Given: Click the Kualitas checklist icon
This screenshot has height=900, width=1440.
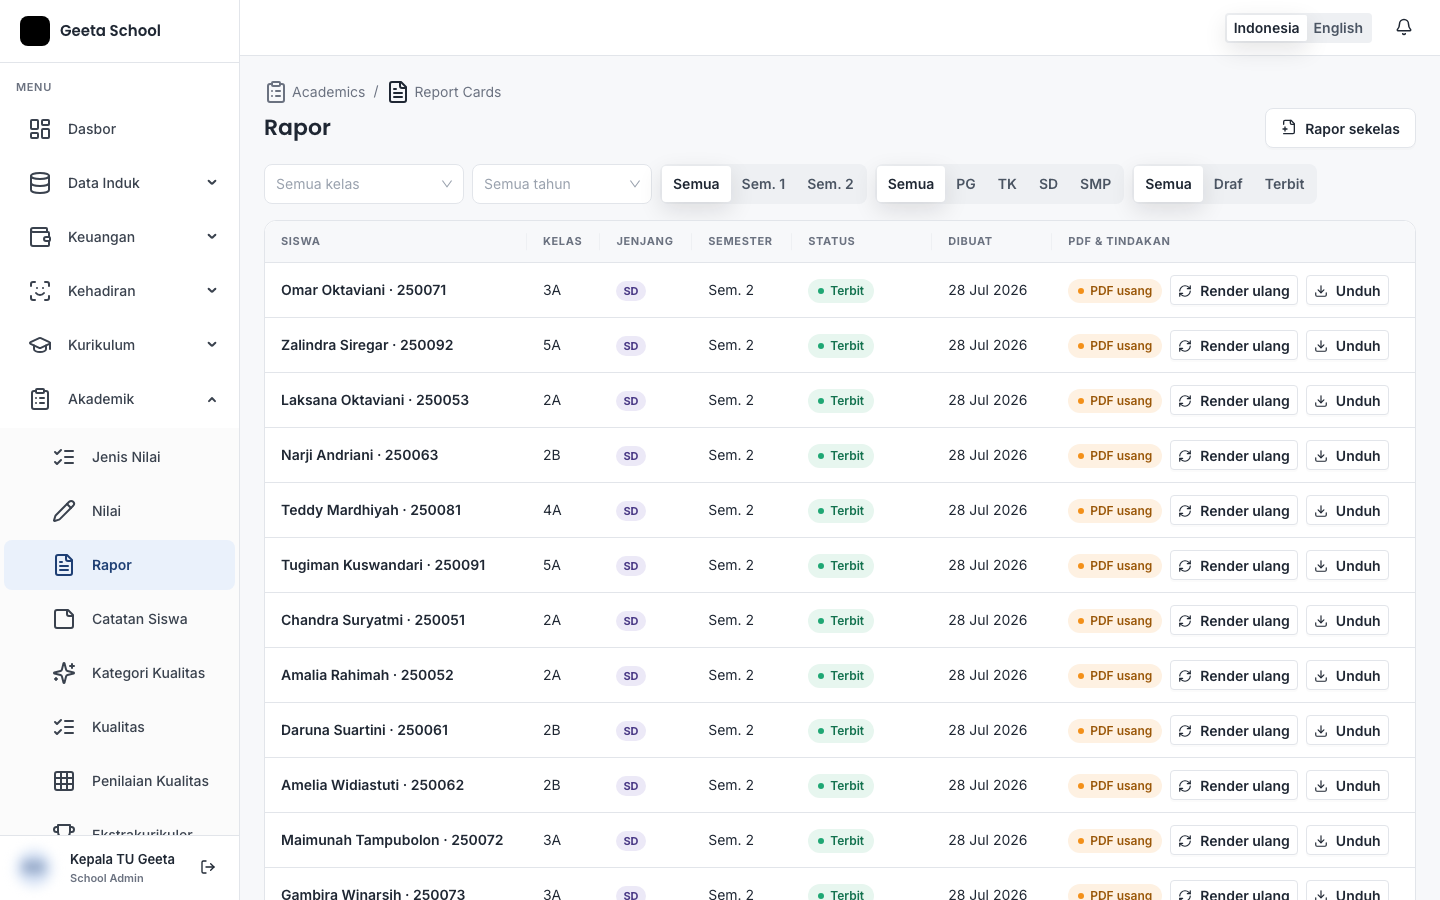Looking at the screenshot, I should [x=64, y=727].
